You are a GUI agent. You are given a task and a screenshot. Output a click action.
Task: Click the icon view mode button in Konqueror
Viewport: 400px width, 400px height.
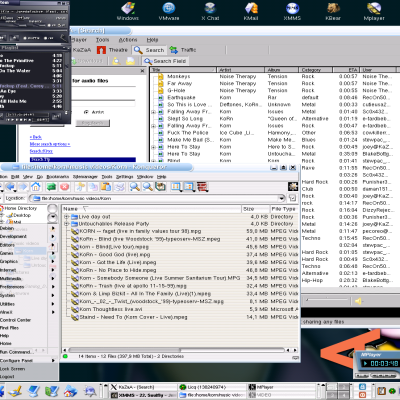pyautogui.click(x=176, y=187)
